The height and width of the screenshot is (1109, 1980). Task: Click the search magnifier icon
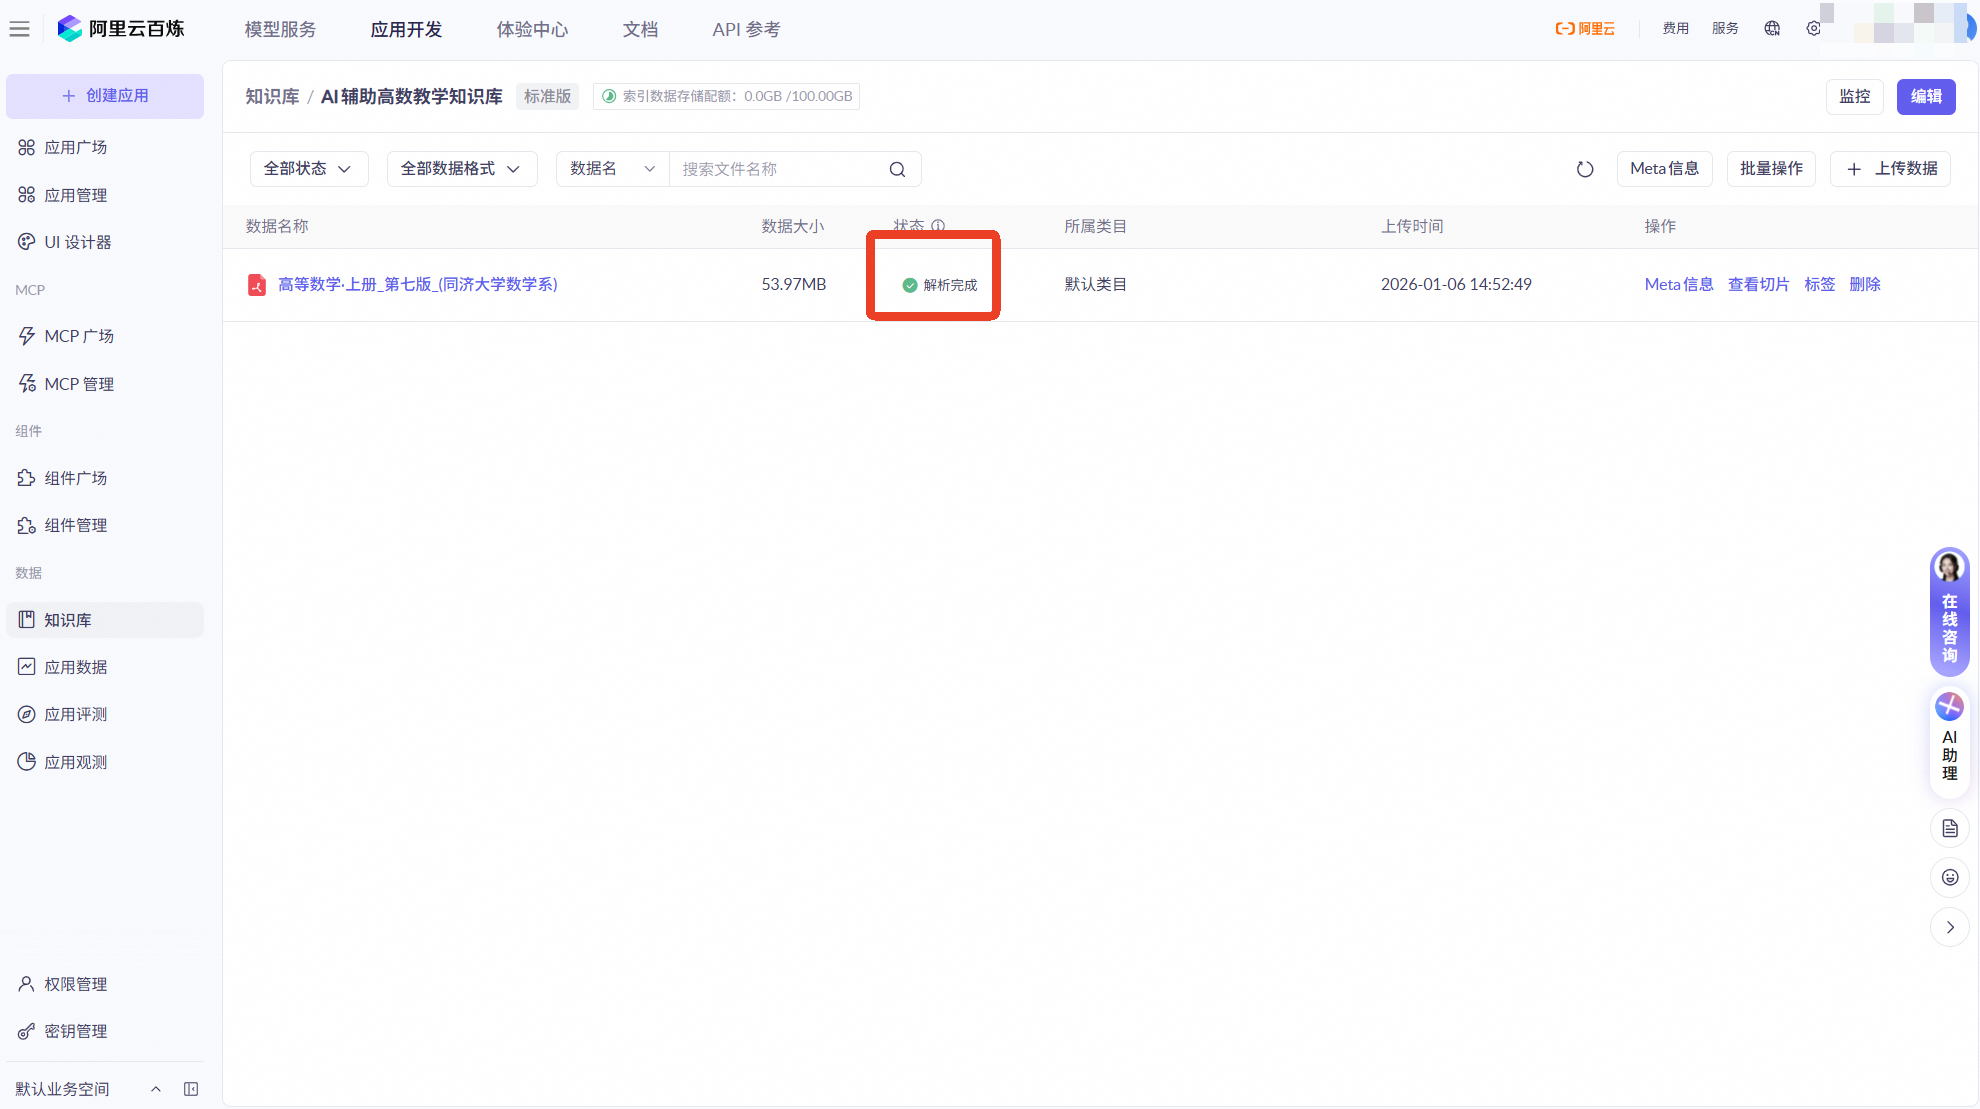click(x=897, y=169)
